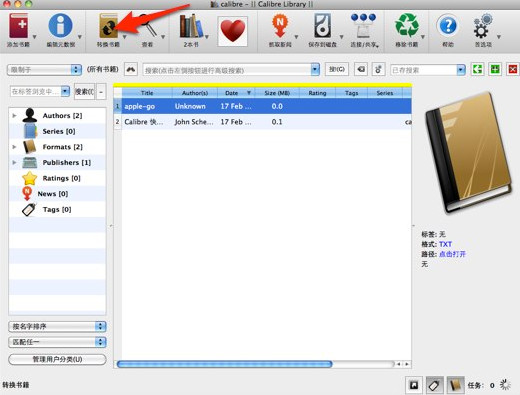Open the library bookshelf icon labeled 2本书
Screen dimensions: 520x395
click(x=191, y=26)
